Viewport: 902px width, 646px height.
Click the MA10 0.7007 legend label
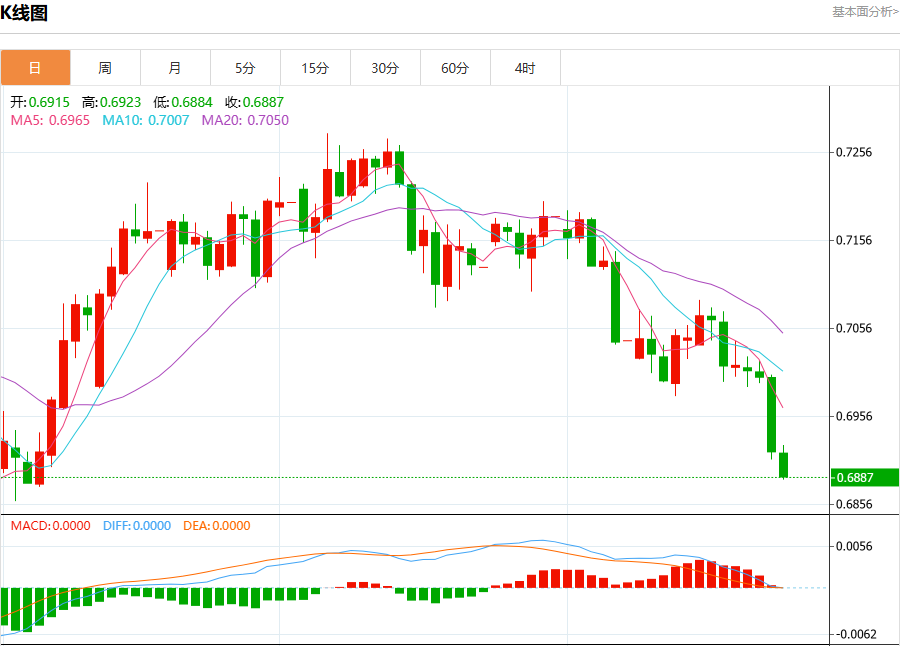[x=146, y=120]
